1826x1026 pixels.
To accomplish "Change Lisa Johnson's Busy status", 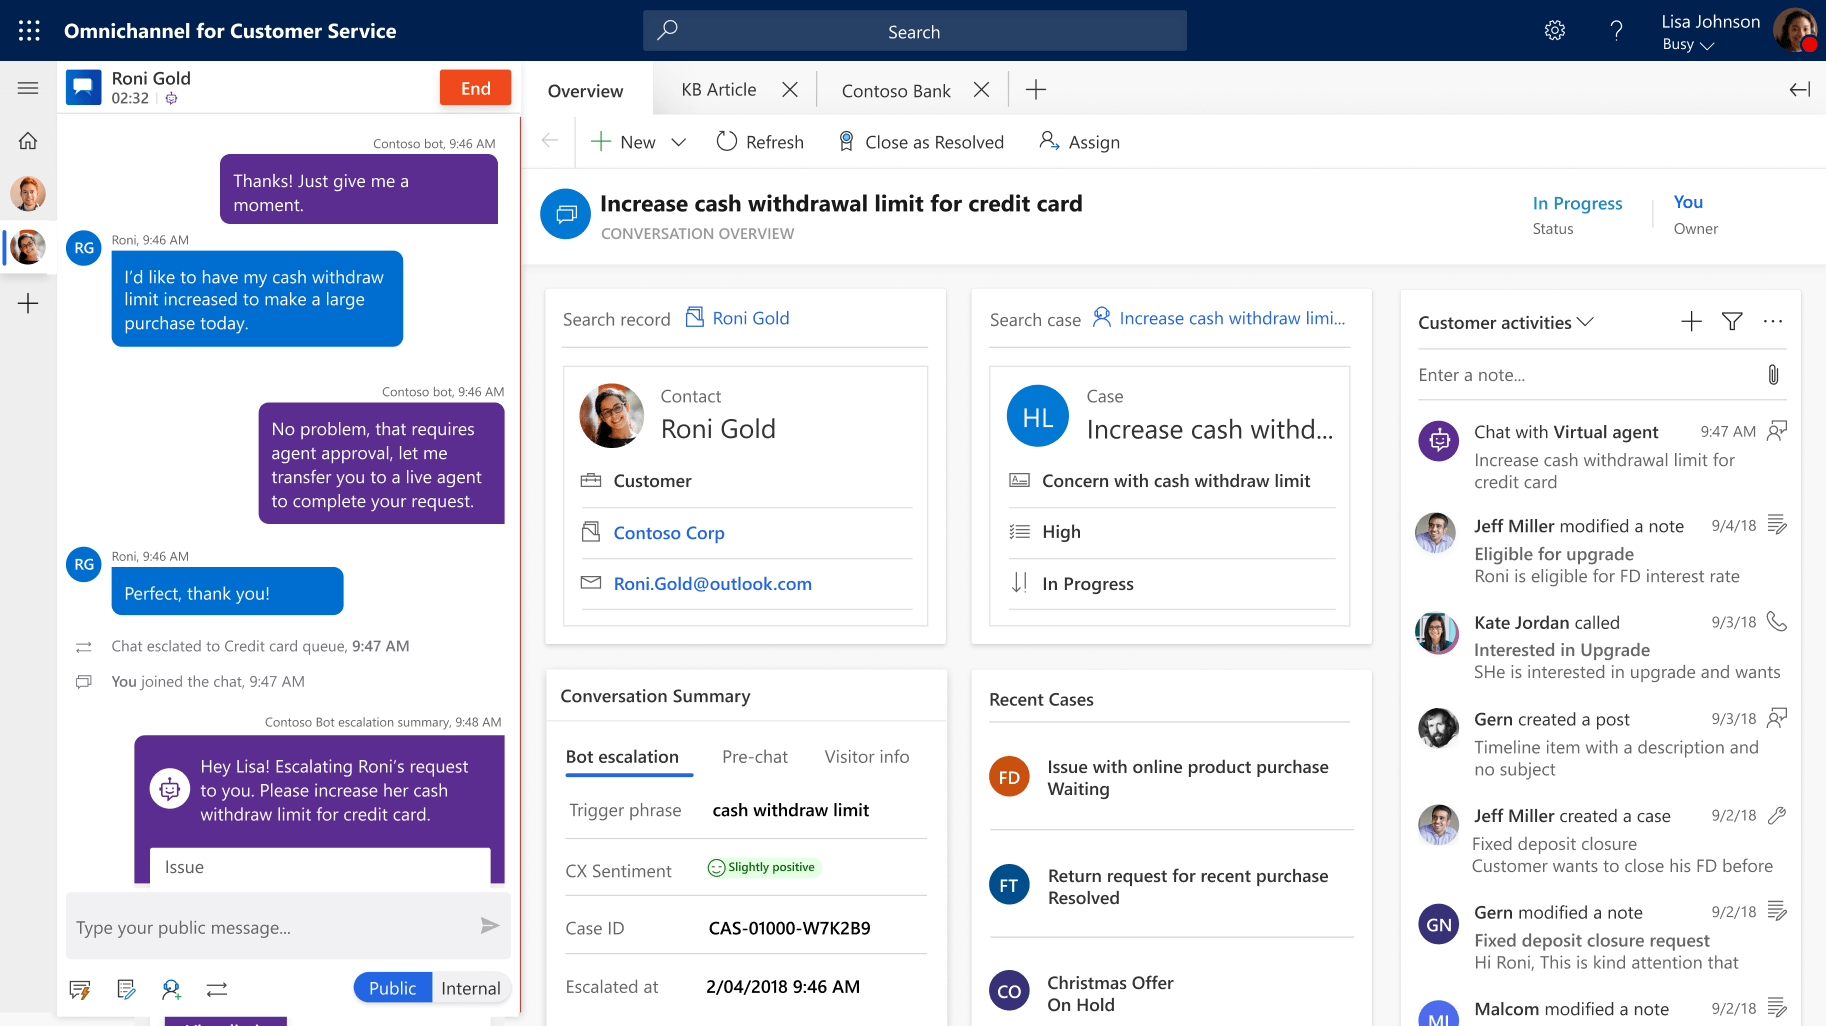I will click(1688, 44).
